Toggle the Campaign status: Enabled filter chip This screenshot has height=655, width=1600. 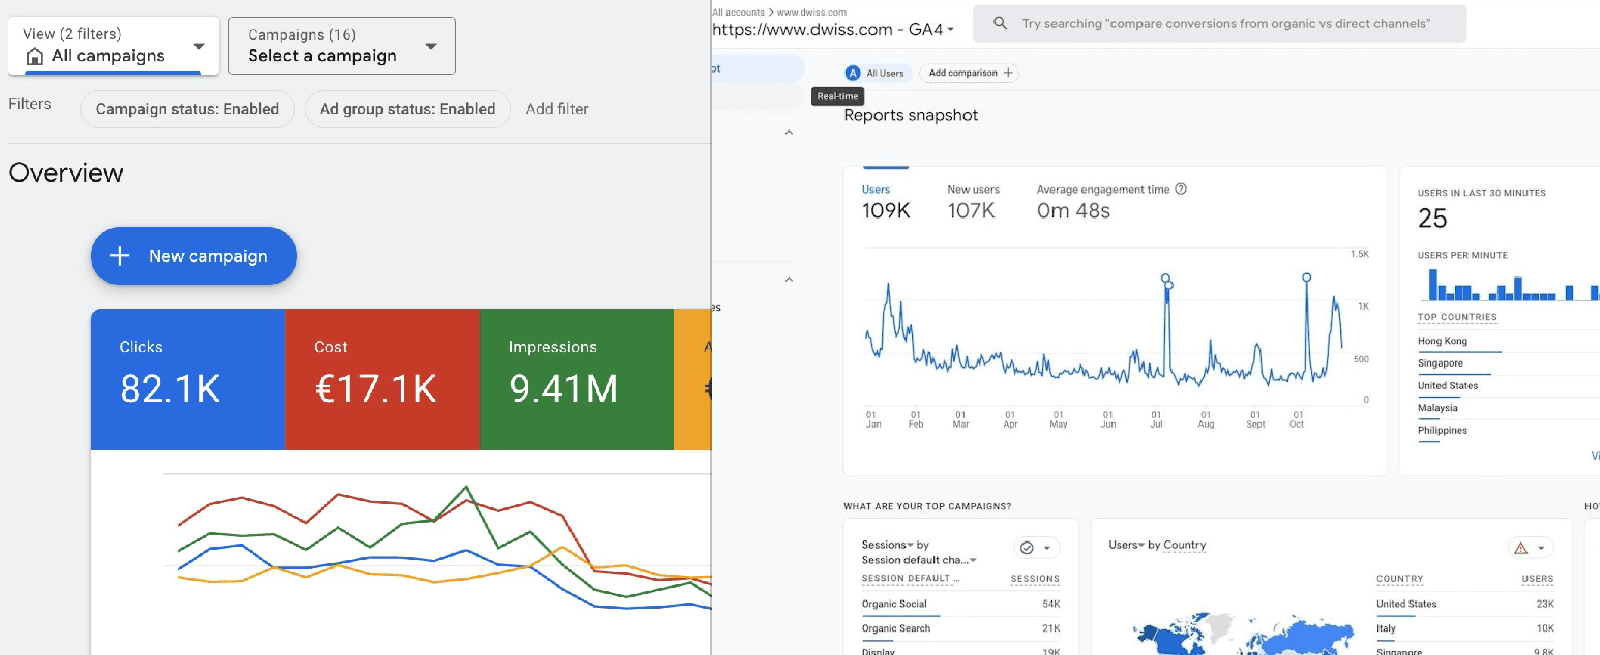coord(187,109)
